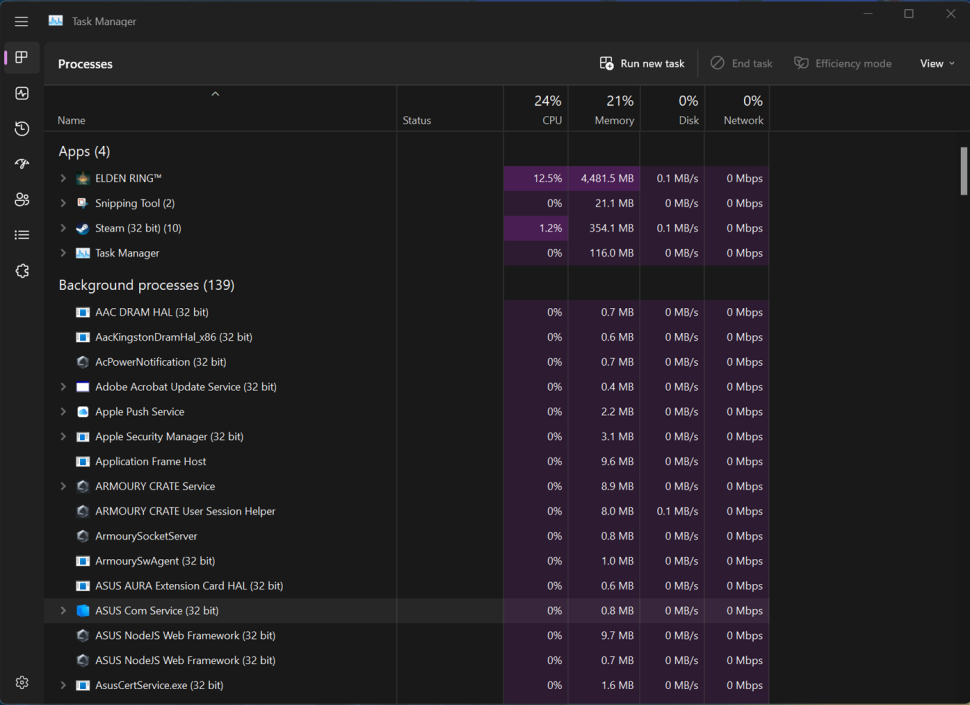The height and width of the screenshot is (705, 970).
Task: Sort processes by CPU column header
Action: [536, 109]
